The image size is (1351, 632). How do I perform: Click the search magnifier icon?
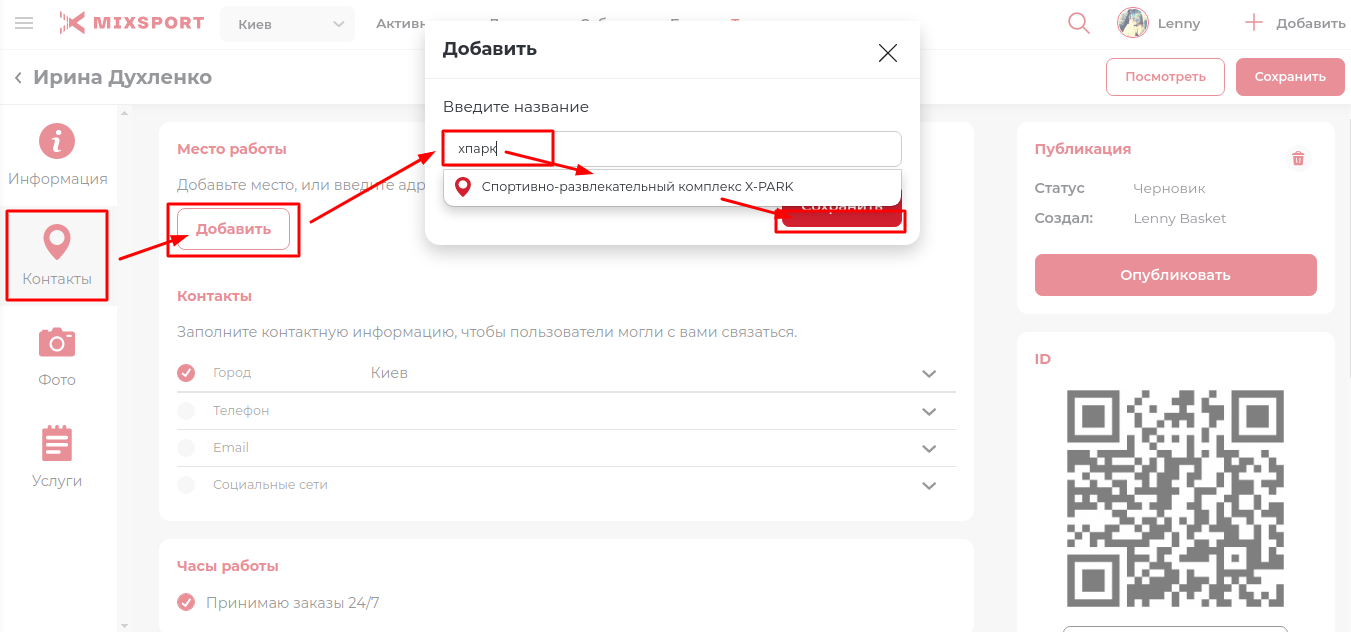pos(1079,23)
